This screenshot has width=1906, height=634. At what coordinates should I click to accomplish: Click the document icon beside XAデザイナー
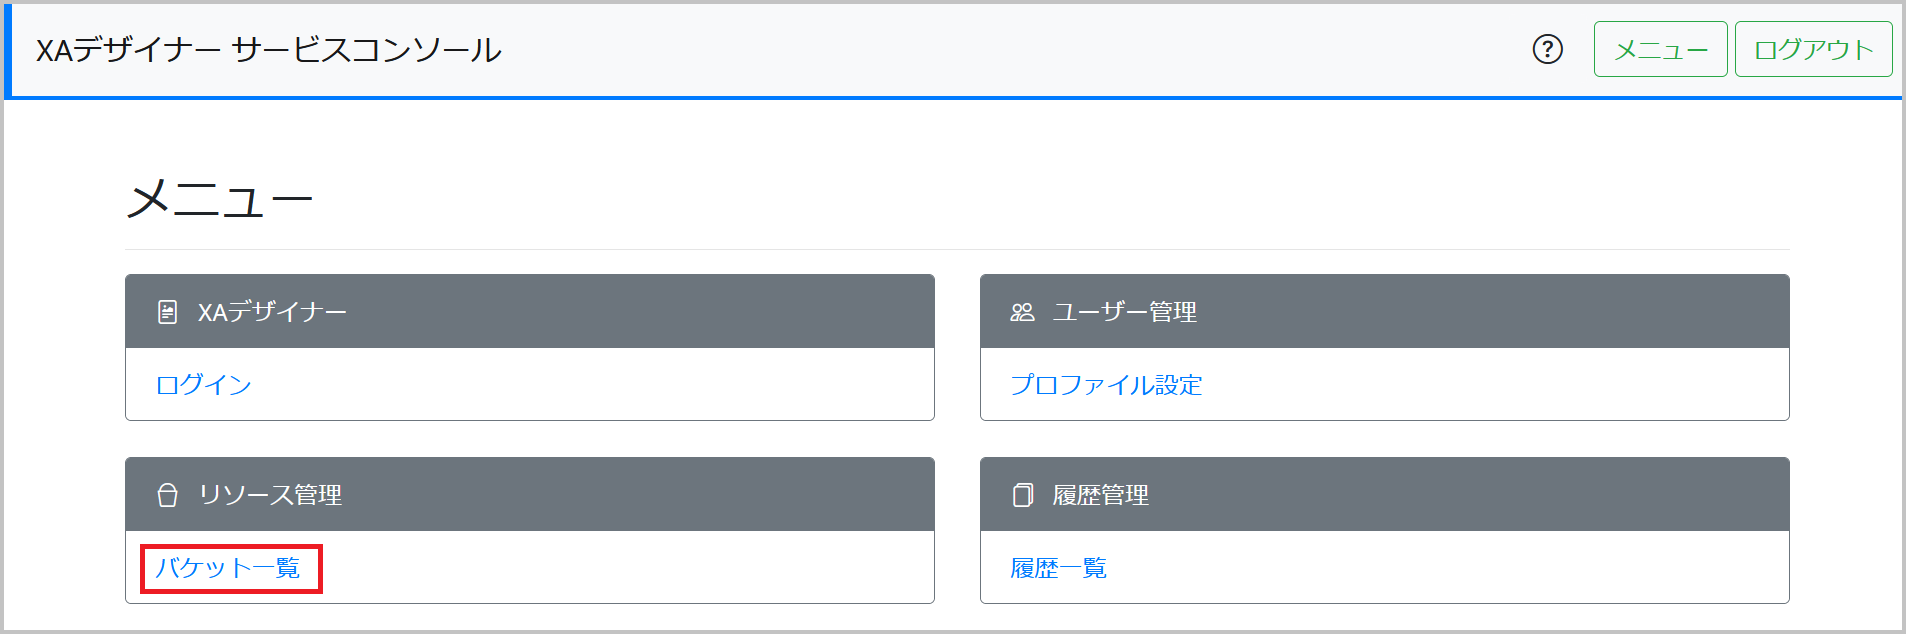point(166,310)
